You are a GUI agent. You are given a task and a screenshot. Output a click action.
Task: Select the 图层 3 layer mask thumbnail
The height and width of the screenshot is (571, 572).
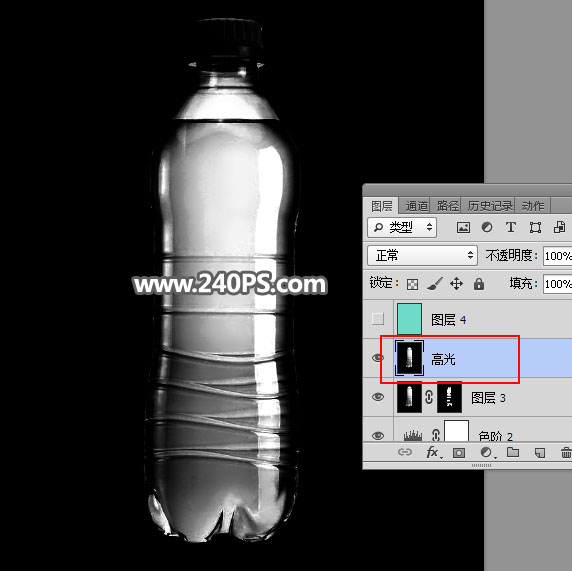449,397
